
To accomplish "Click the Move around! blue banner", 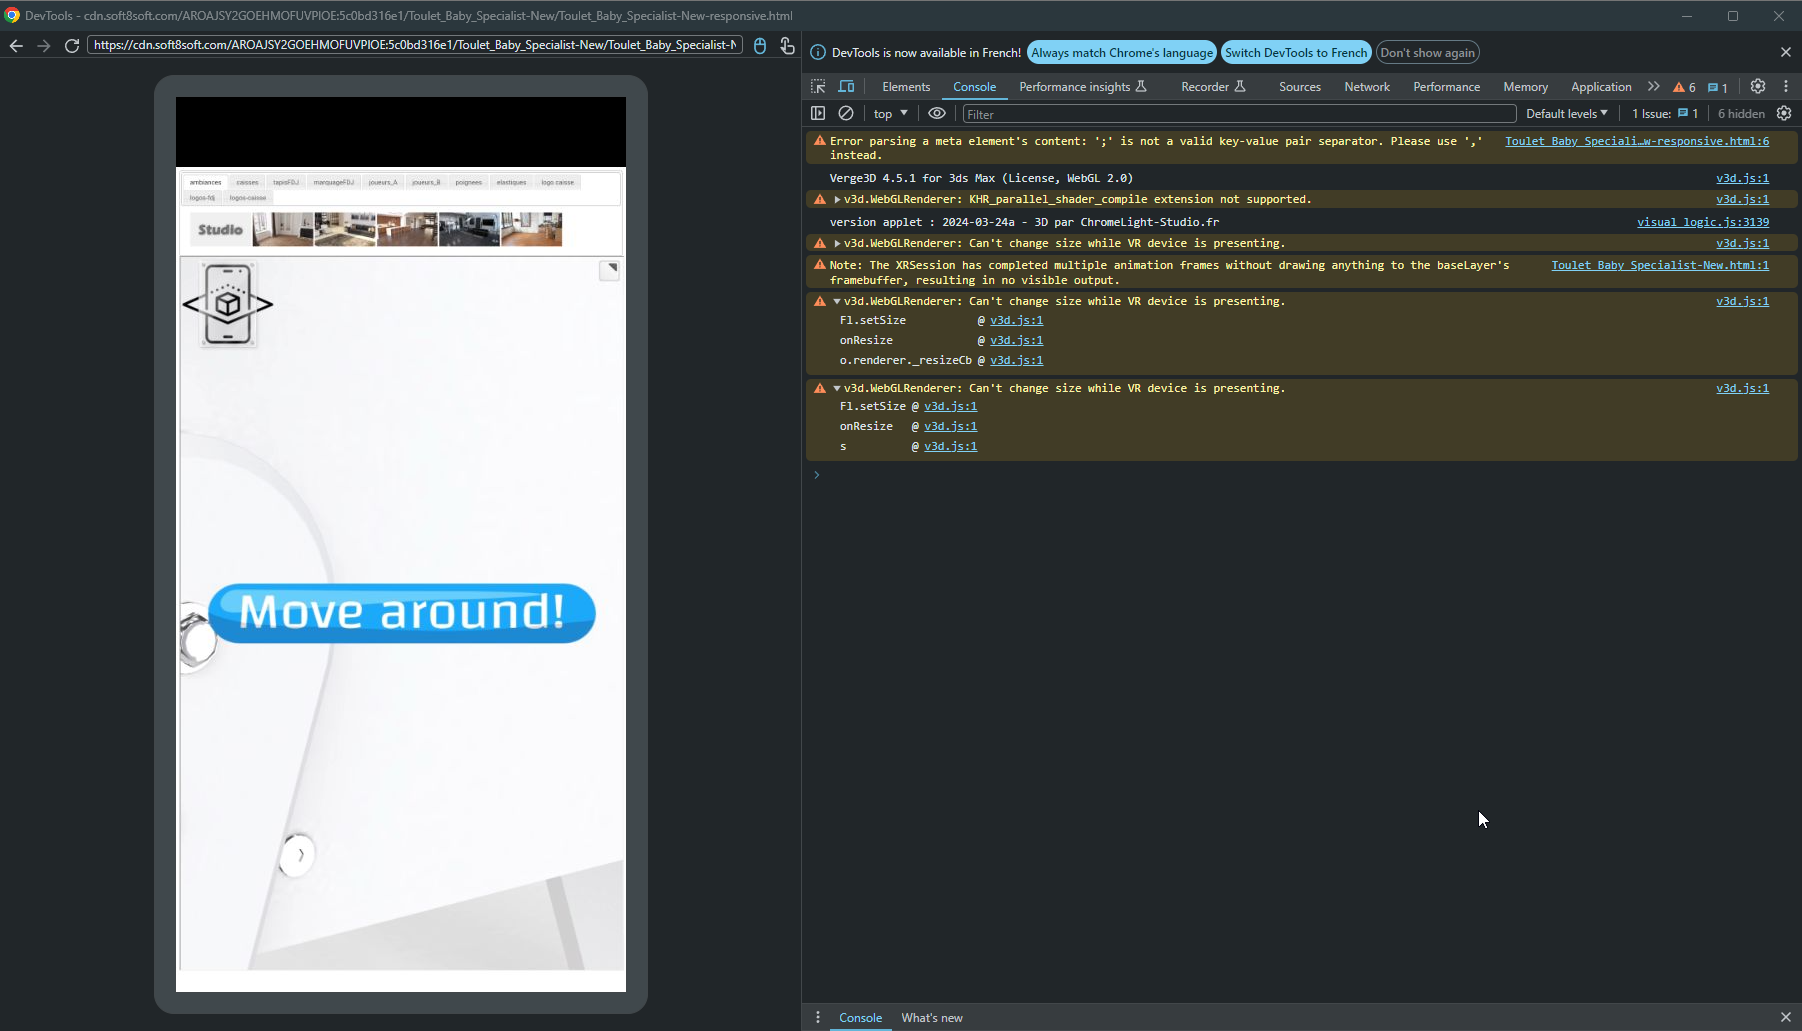I will pos(402,612).
